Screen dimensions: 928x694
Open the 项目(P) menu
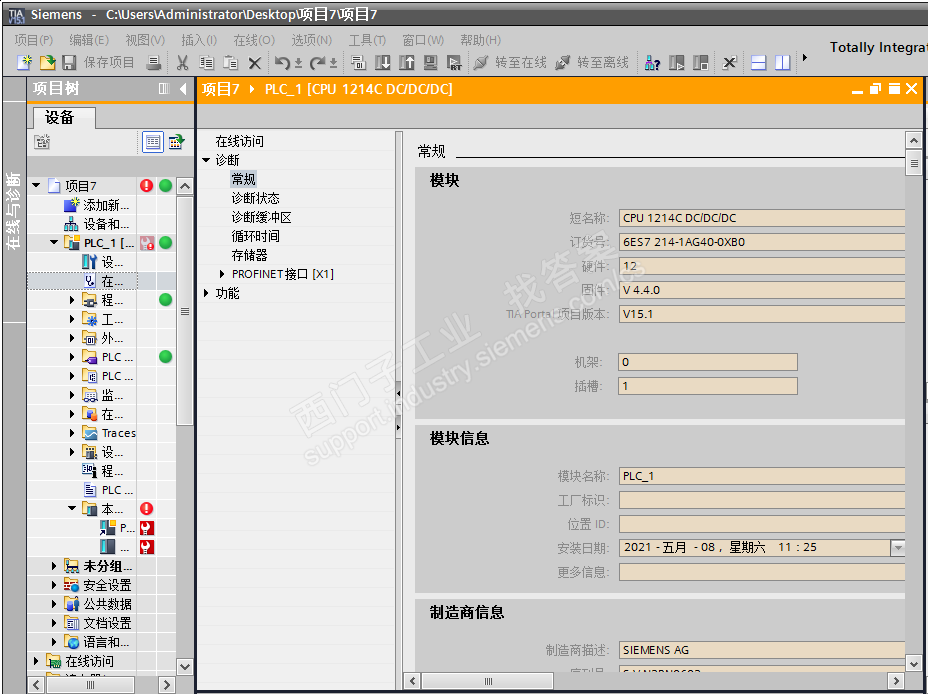[34, 40]
